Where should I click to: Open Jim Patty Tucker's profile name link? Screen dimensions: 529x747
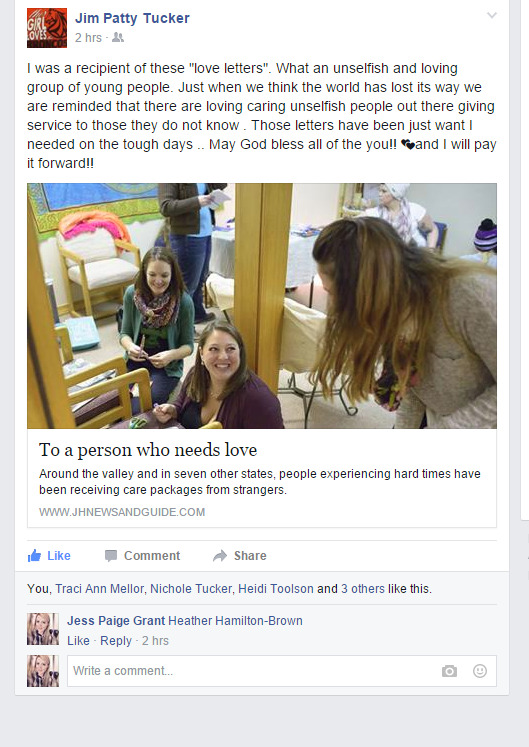[132, 18]
